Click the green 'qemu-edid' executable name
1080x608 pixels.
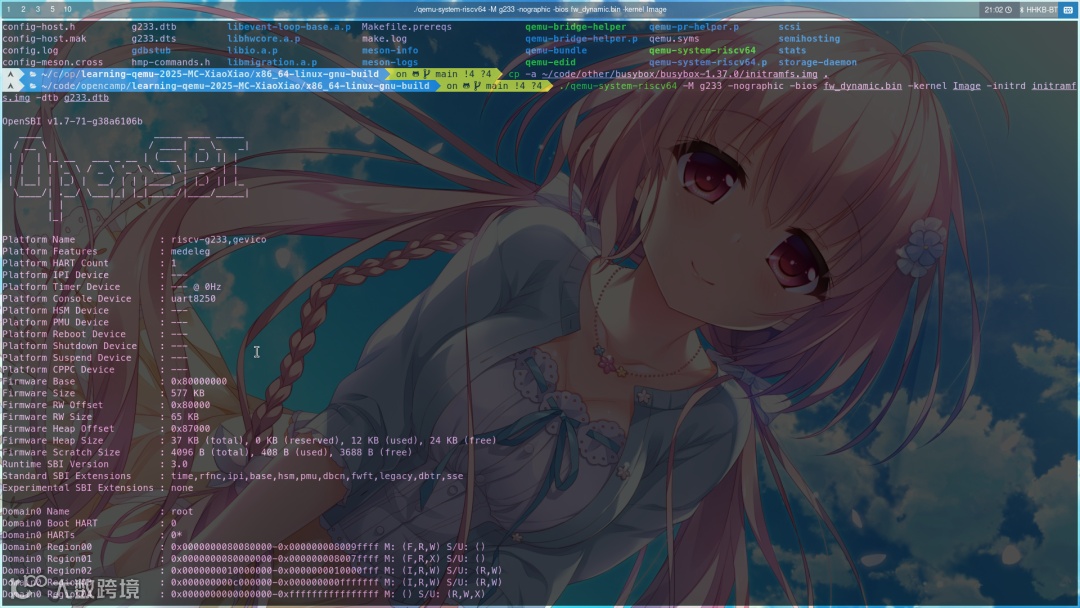[550, 62]
